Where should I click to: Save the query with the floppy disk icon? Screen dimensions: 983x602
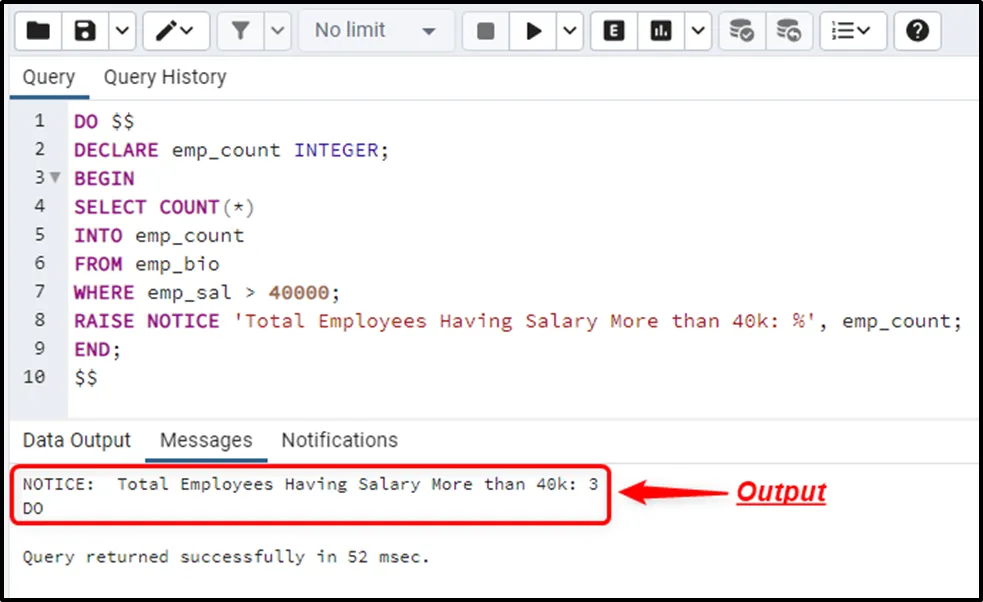click(x=85, y=31)
